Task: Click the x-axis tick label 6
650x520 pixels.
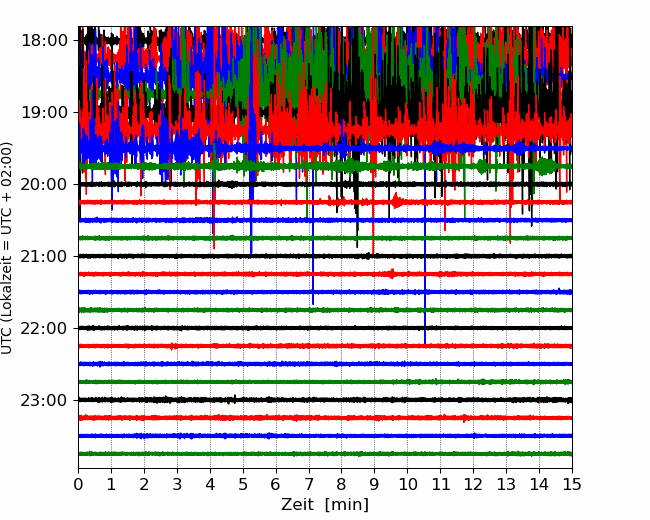Action: pos(276,484)
